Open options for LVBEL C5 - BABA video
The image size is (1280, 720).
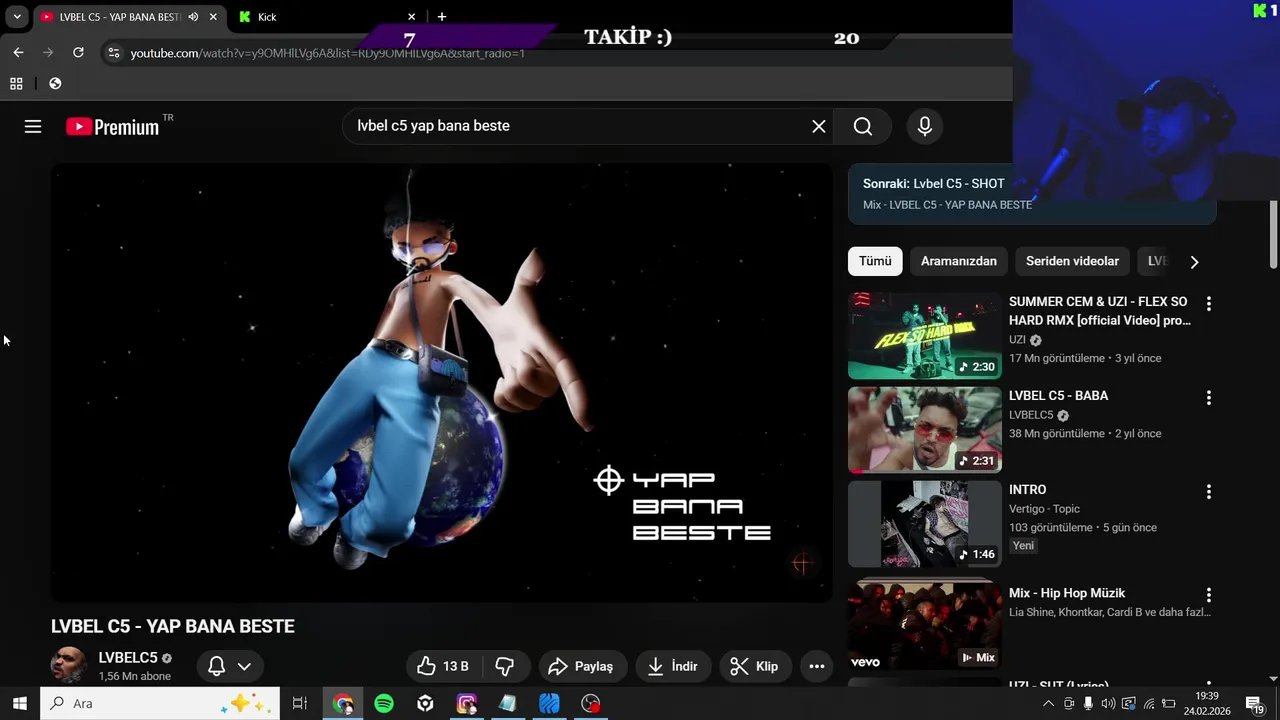(1208, 398)
